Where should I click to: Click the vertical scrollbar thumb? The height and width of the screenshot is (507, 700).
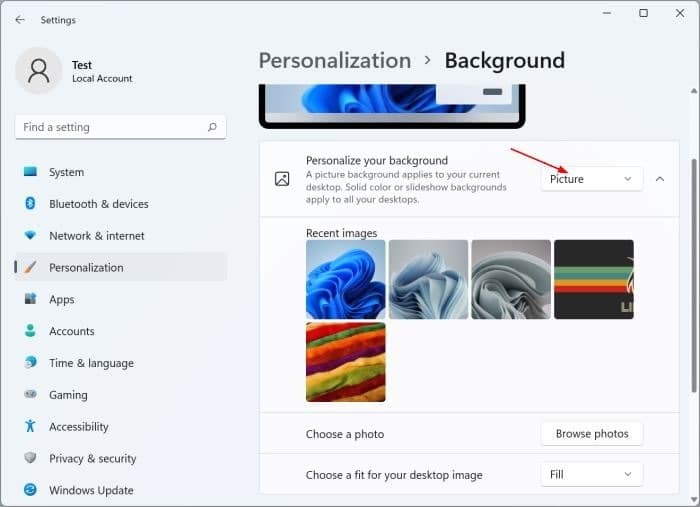point(694,275)
